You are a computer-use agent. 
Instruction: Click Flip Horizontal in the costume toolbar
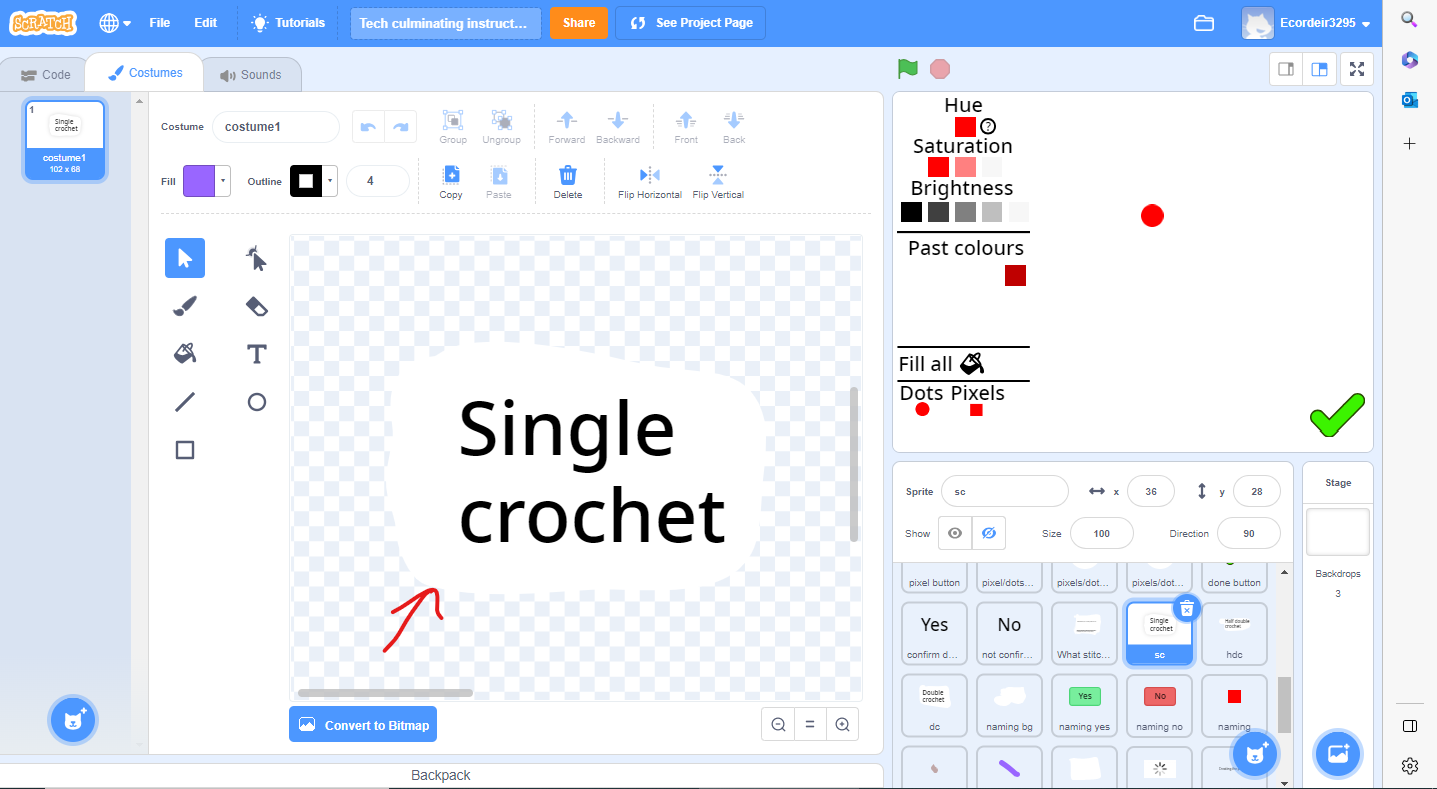click(649, 181)
